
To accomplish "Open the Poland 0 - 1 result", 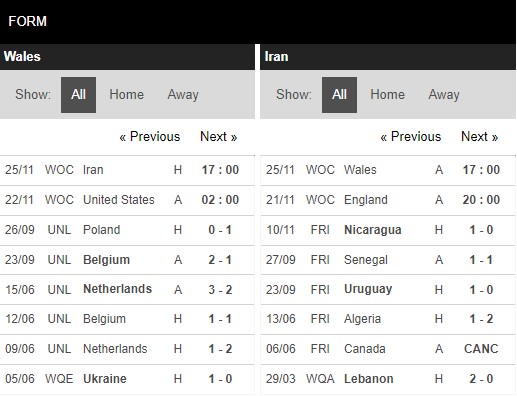I will [127, 230].
